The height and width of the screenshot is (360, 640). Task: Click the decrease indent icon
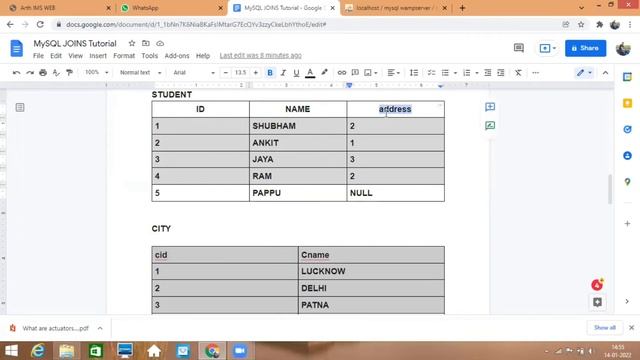click(488, 73)
